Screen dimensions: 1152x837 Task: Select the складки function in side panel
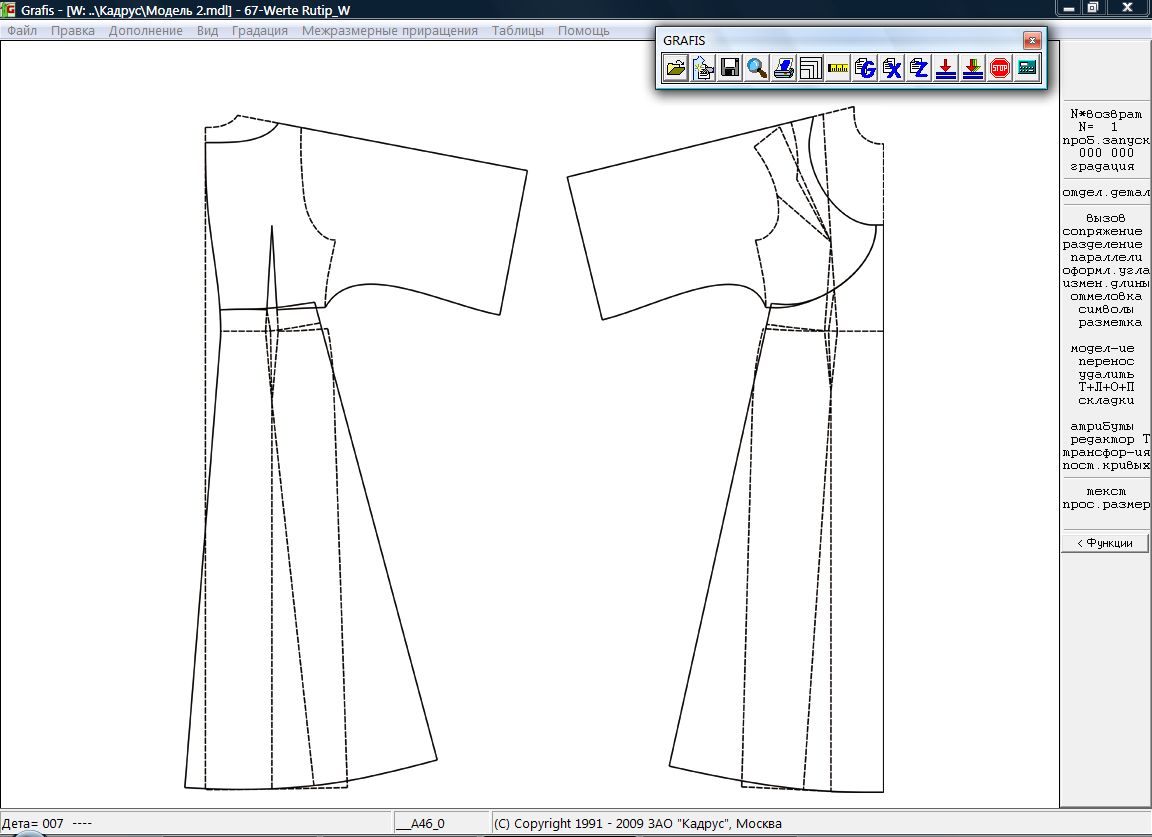point(1106,400)
